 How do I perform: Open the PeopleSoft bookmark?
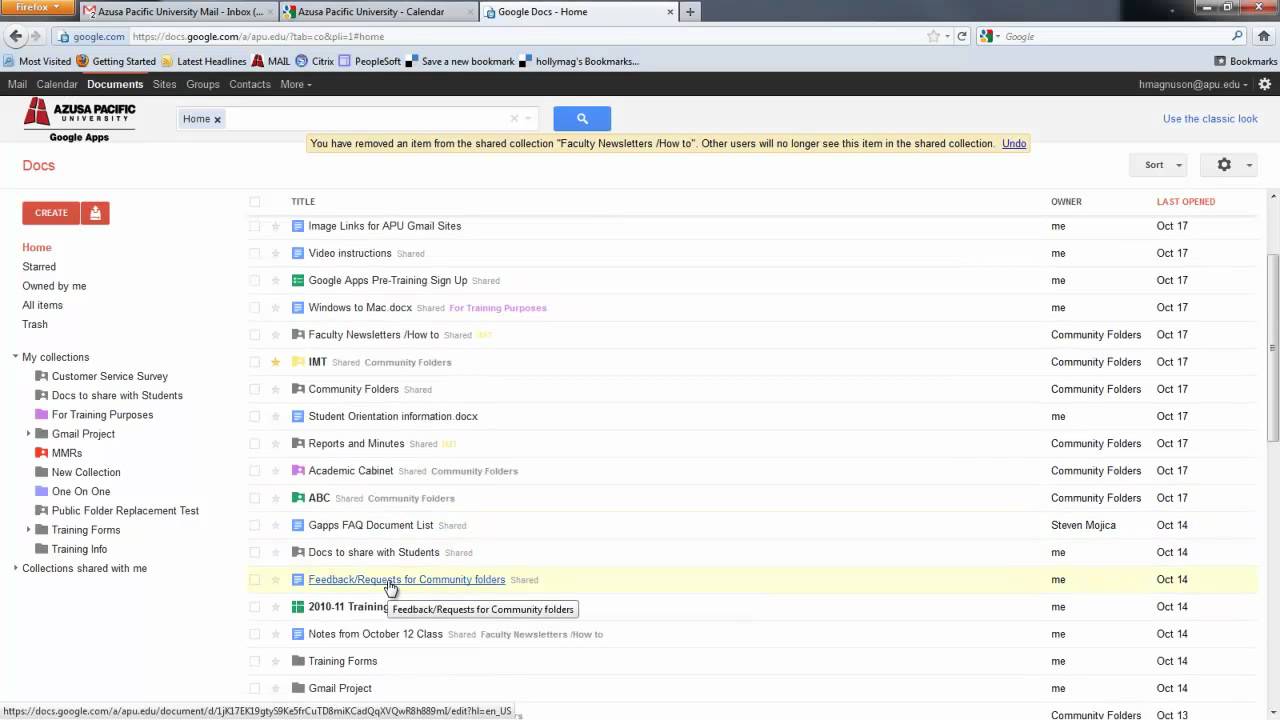(370, 61)
